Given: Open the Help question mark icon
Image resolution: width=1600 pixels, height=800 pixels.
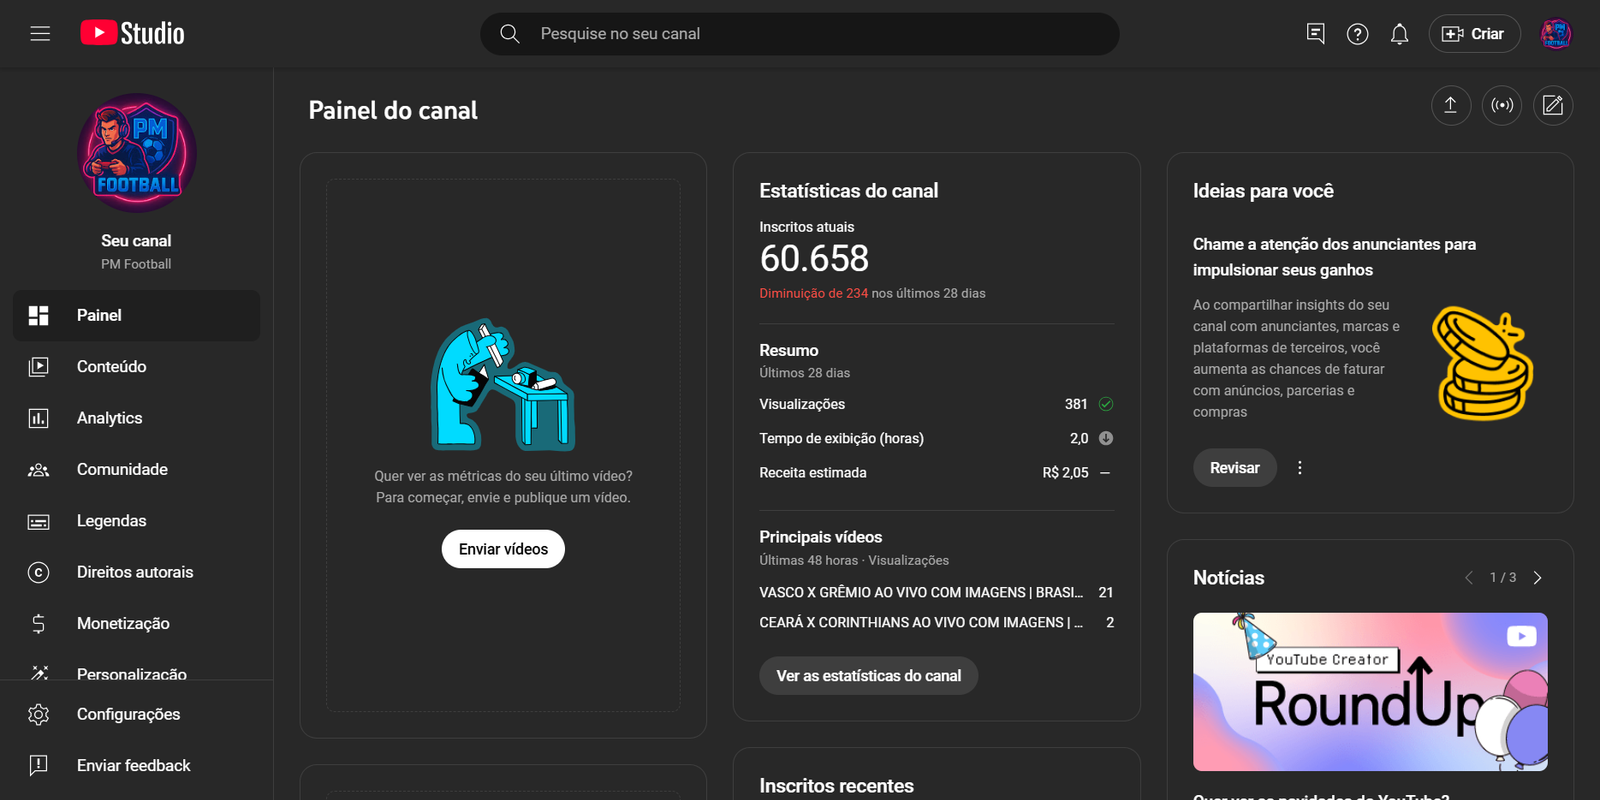Looking at the screenshot, I should pos(1358,34).
